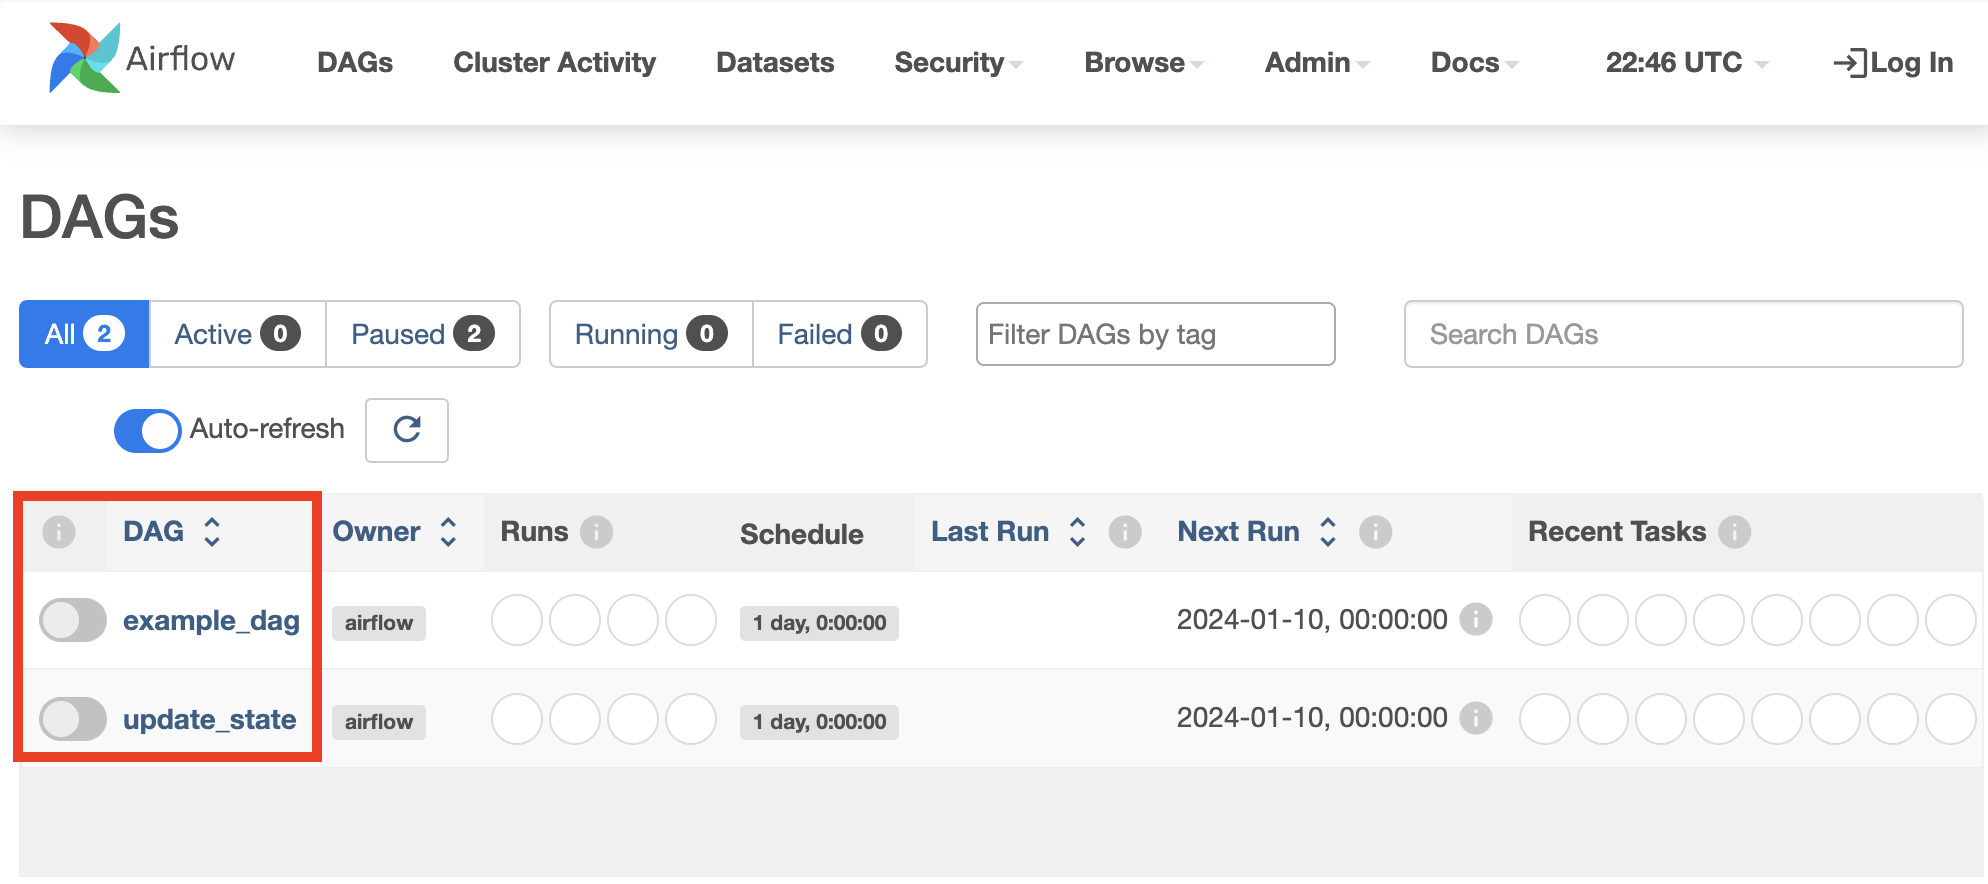Open the Security dropdown menu
Viewport: 1988px width, 884px height.
point(958,63)
